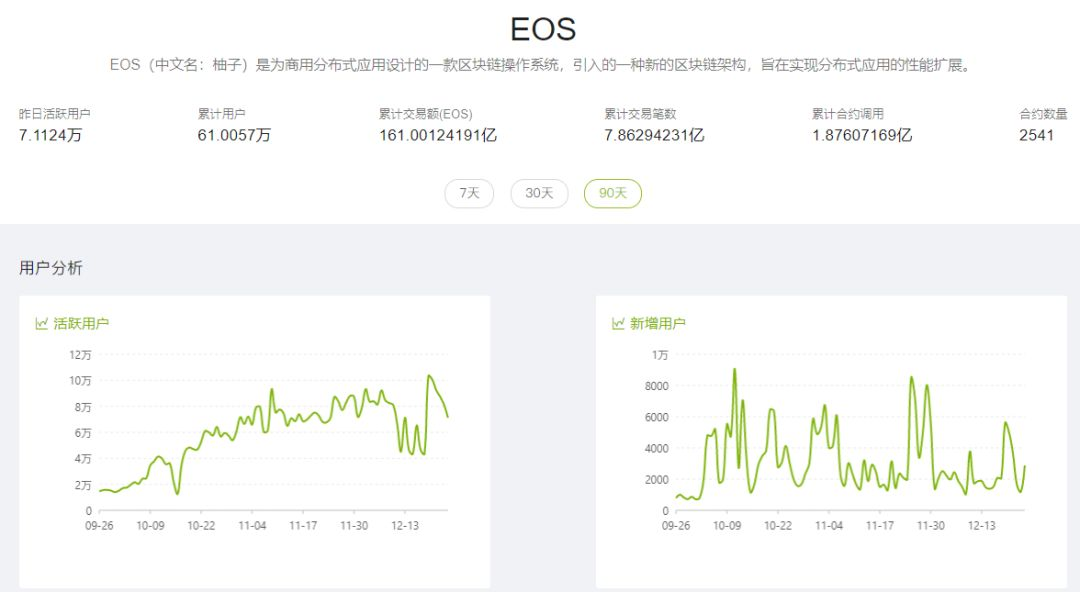
Task: Click the 6000 axis label in 新增用户 chart
Action: (x=656, y=417)
